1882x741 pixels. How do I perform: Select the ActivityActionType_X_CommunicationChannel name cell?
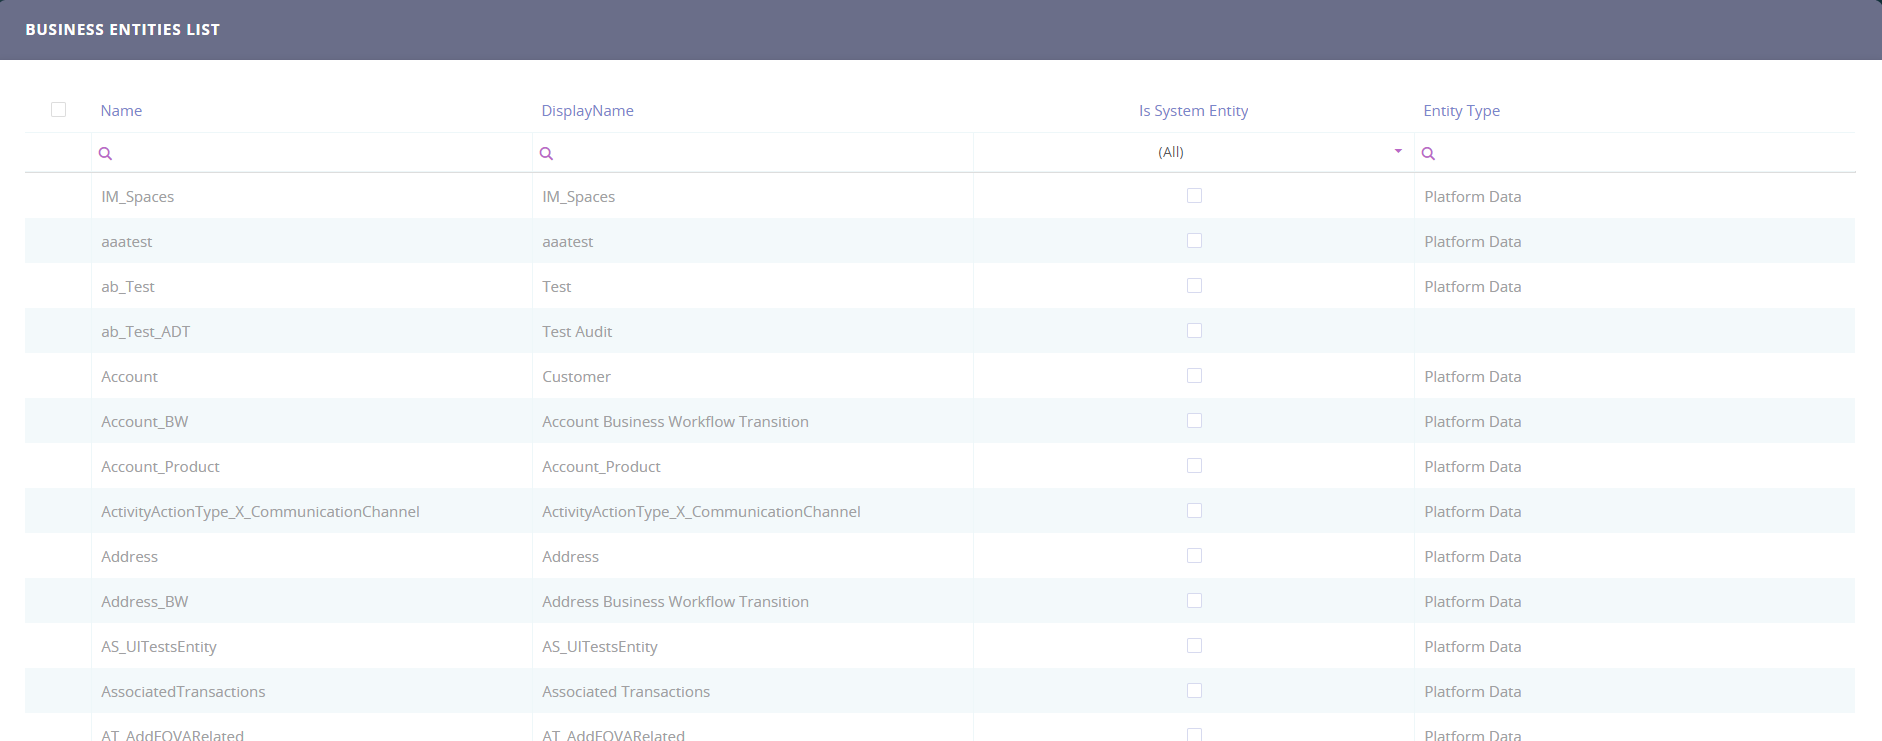[260, 512]
